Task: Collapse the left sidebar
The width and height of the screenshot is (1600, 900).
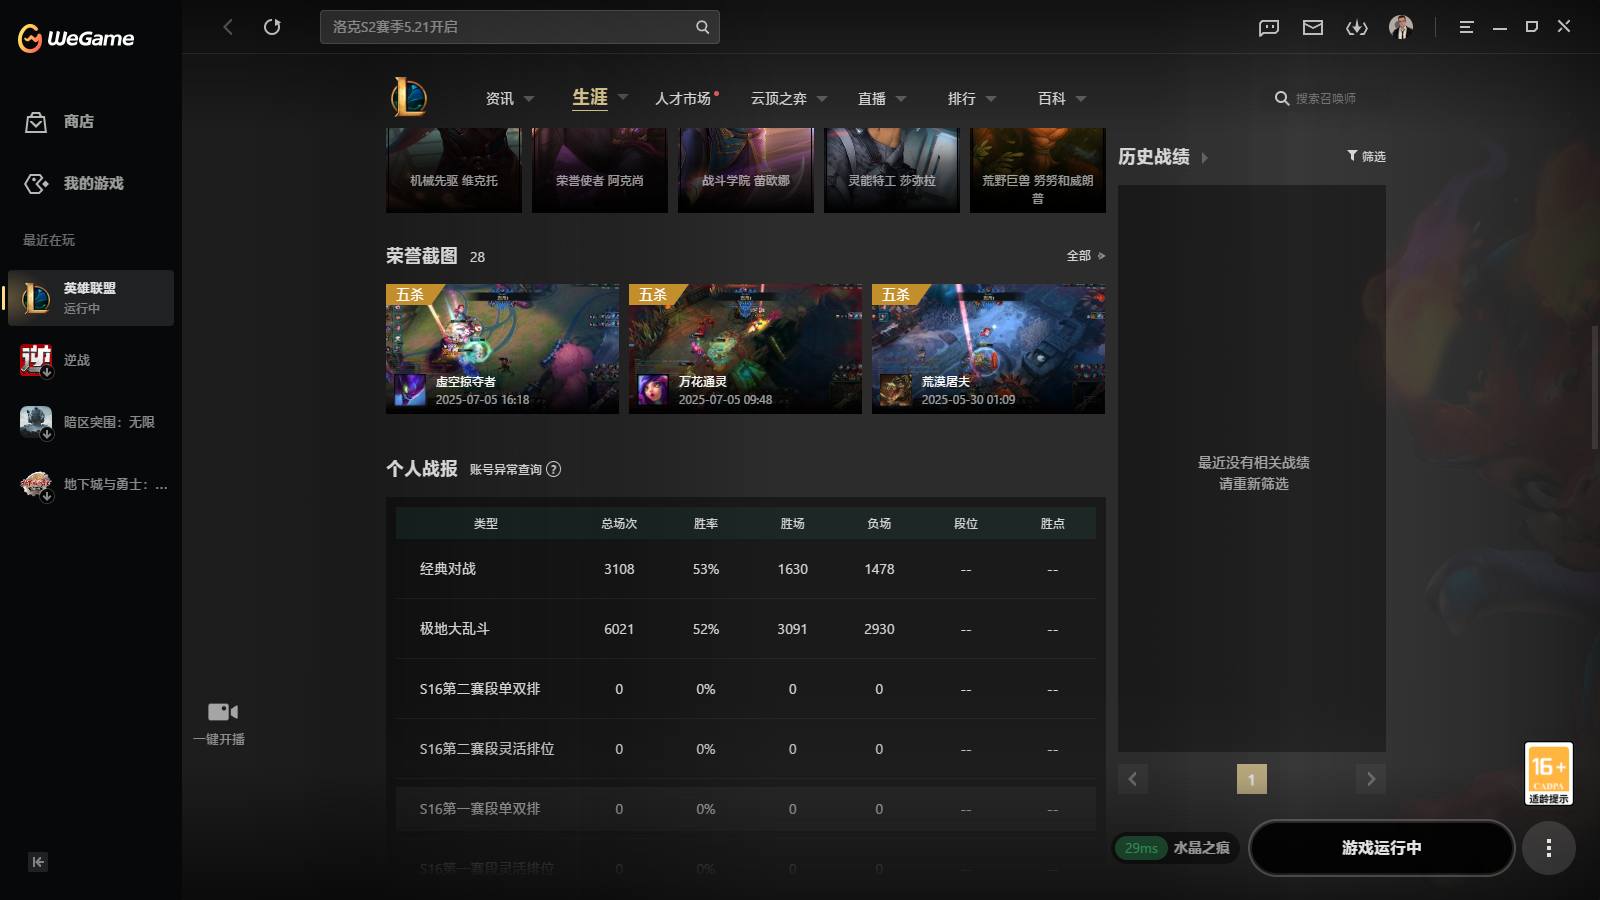Action: tap(38, 862)
